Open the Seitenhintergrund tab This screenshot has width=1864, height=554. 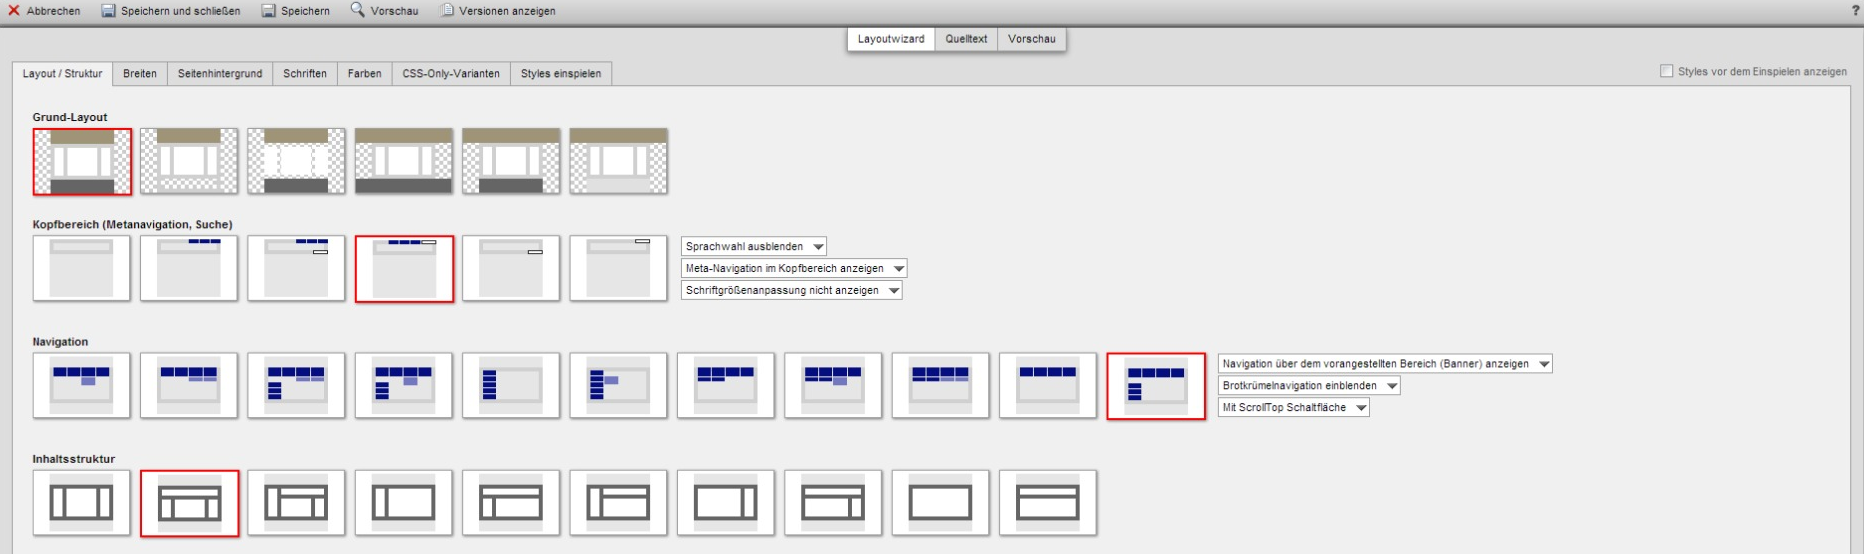coord(220,74)
